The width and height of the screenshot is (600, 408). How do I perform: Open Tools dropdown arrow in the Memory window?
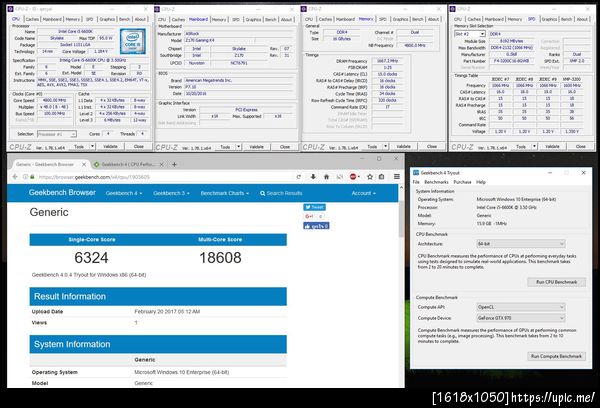385,146
